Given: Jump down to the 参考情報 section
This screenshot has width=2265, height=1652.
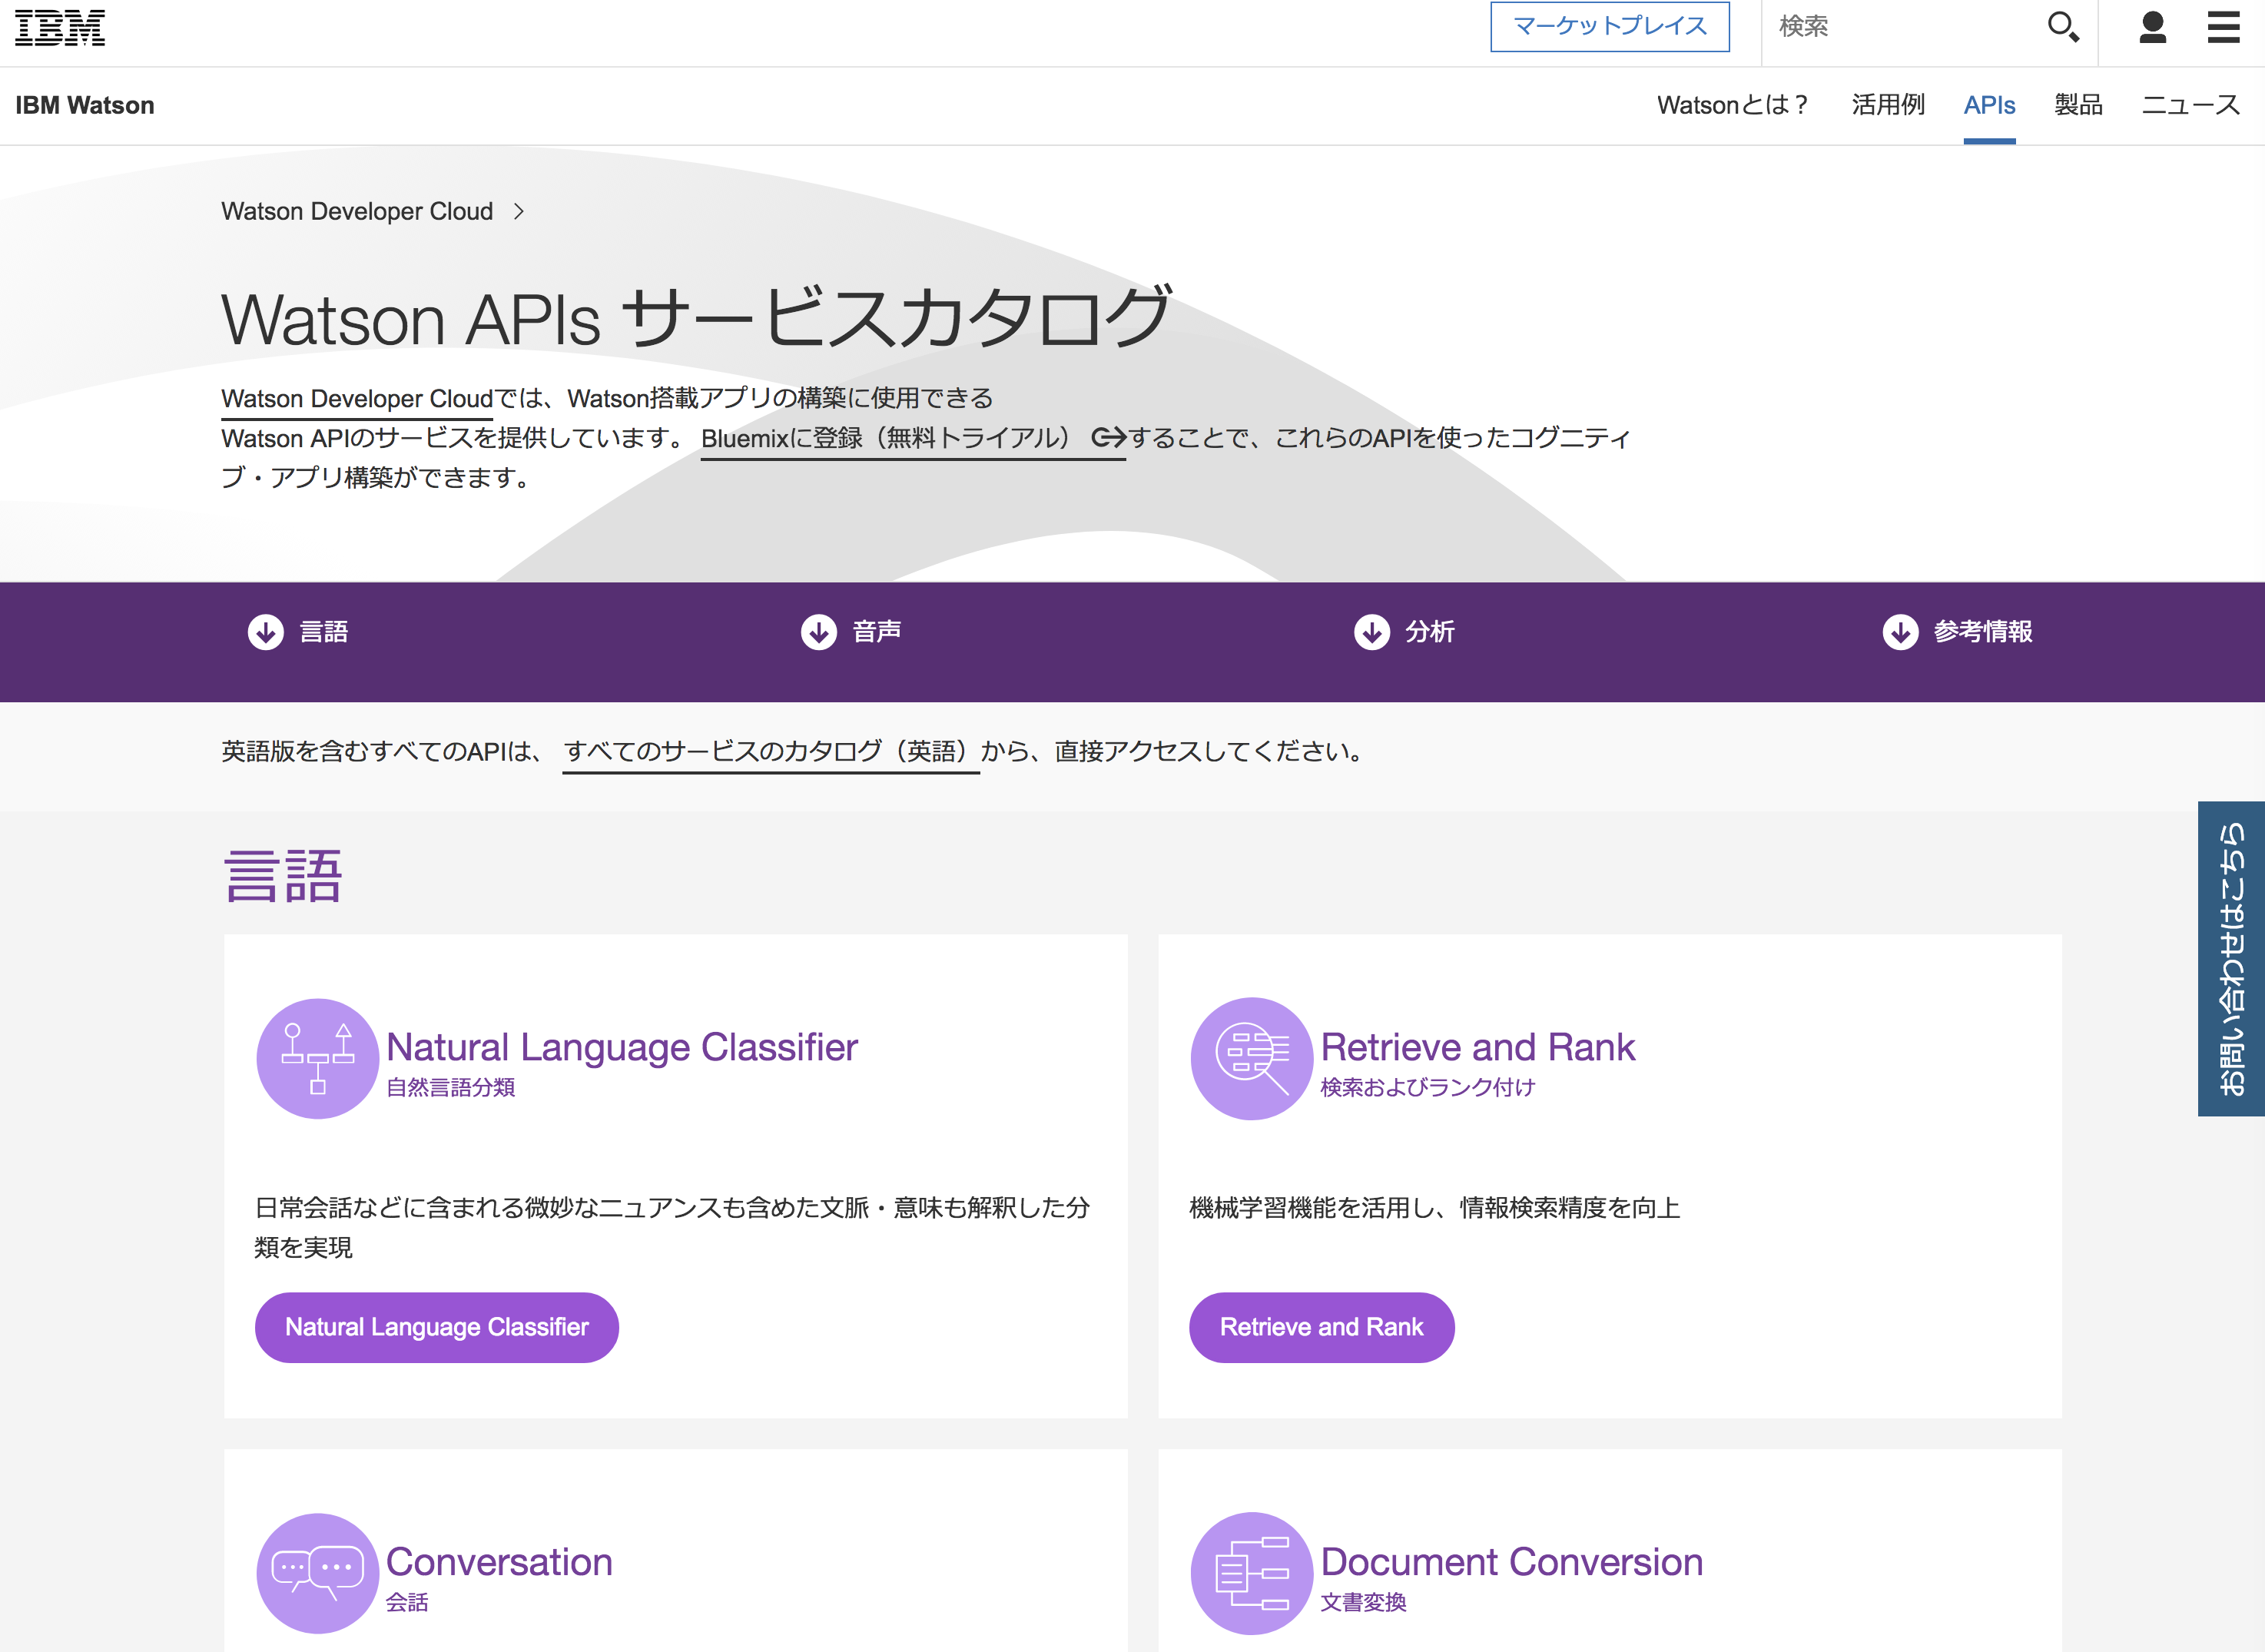Looking at the screenshot, I should coord(1957,632).
